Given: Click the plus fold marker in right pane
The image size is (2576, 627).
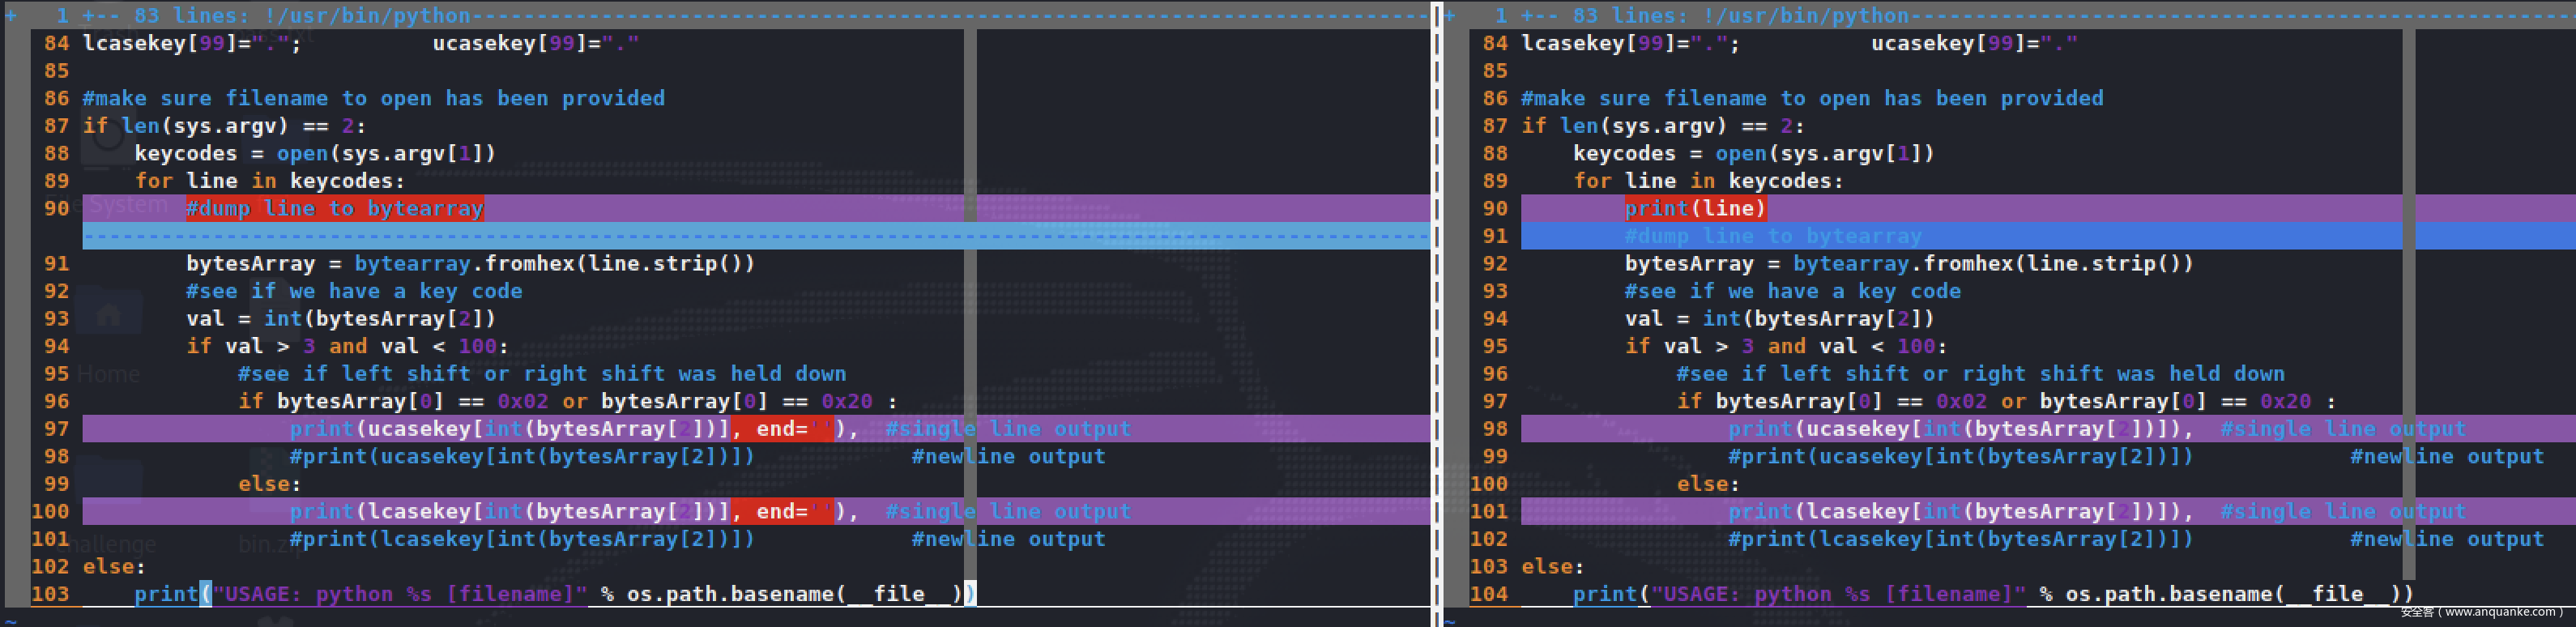Looking at the screenshot, I should tap(1450, 15).
